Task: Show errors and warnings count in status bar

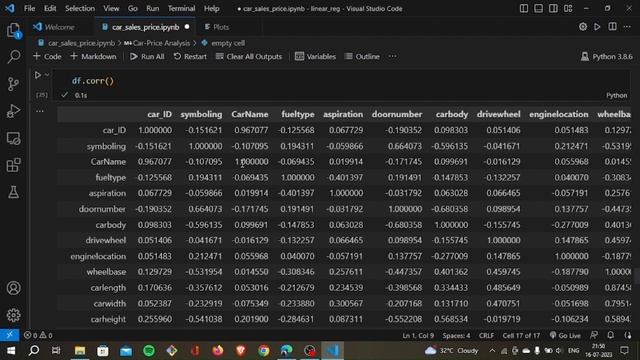Action: pyautogui.click(x=38, y=335)
